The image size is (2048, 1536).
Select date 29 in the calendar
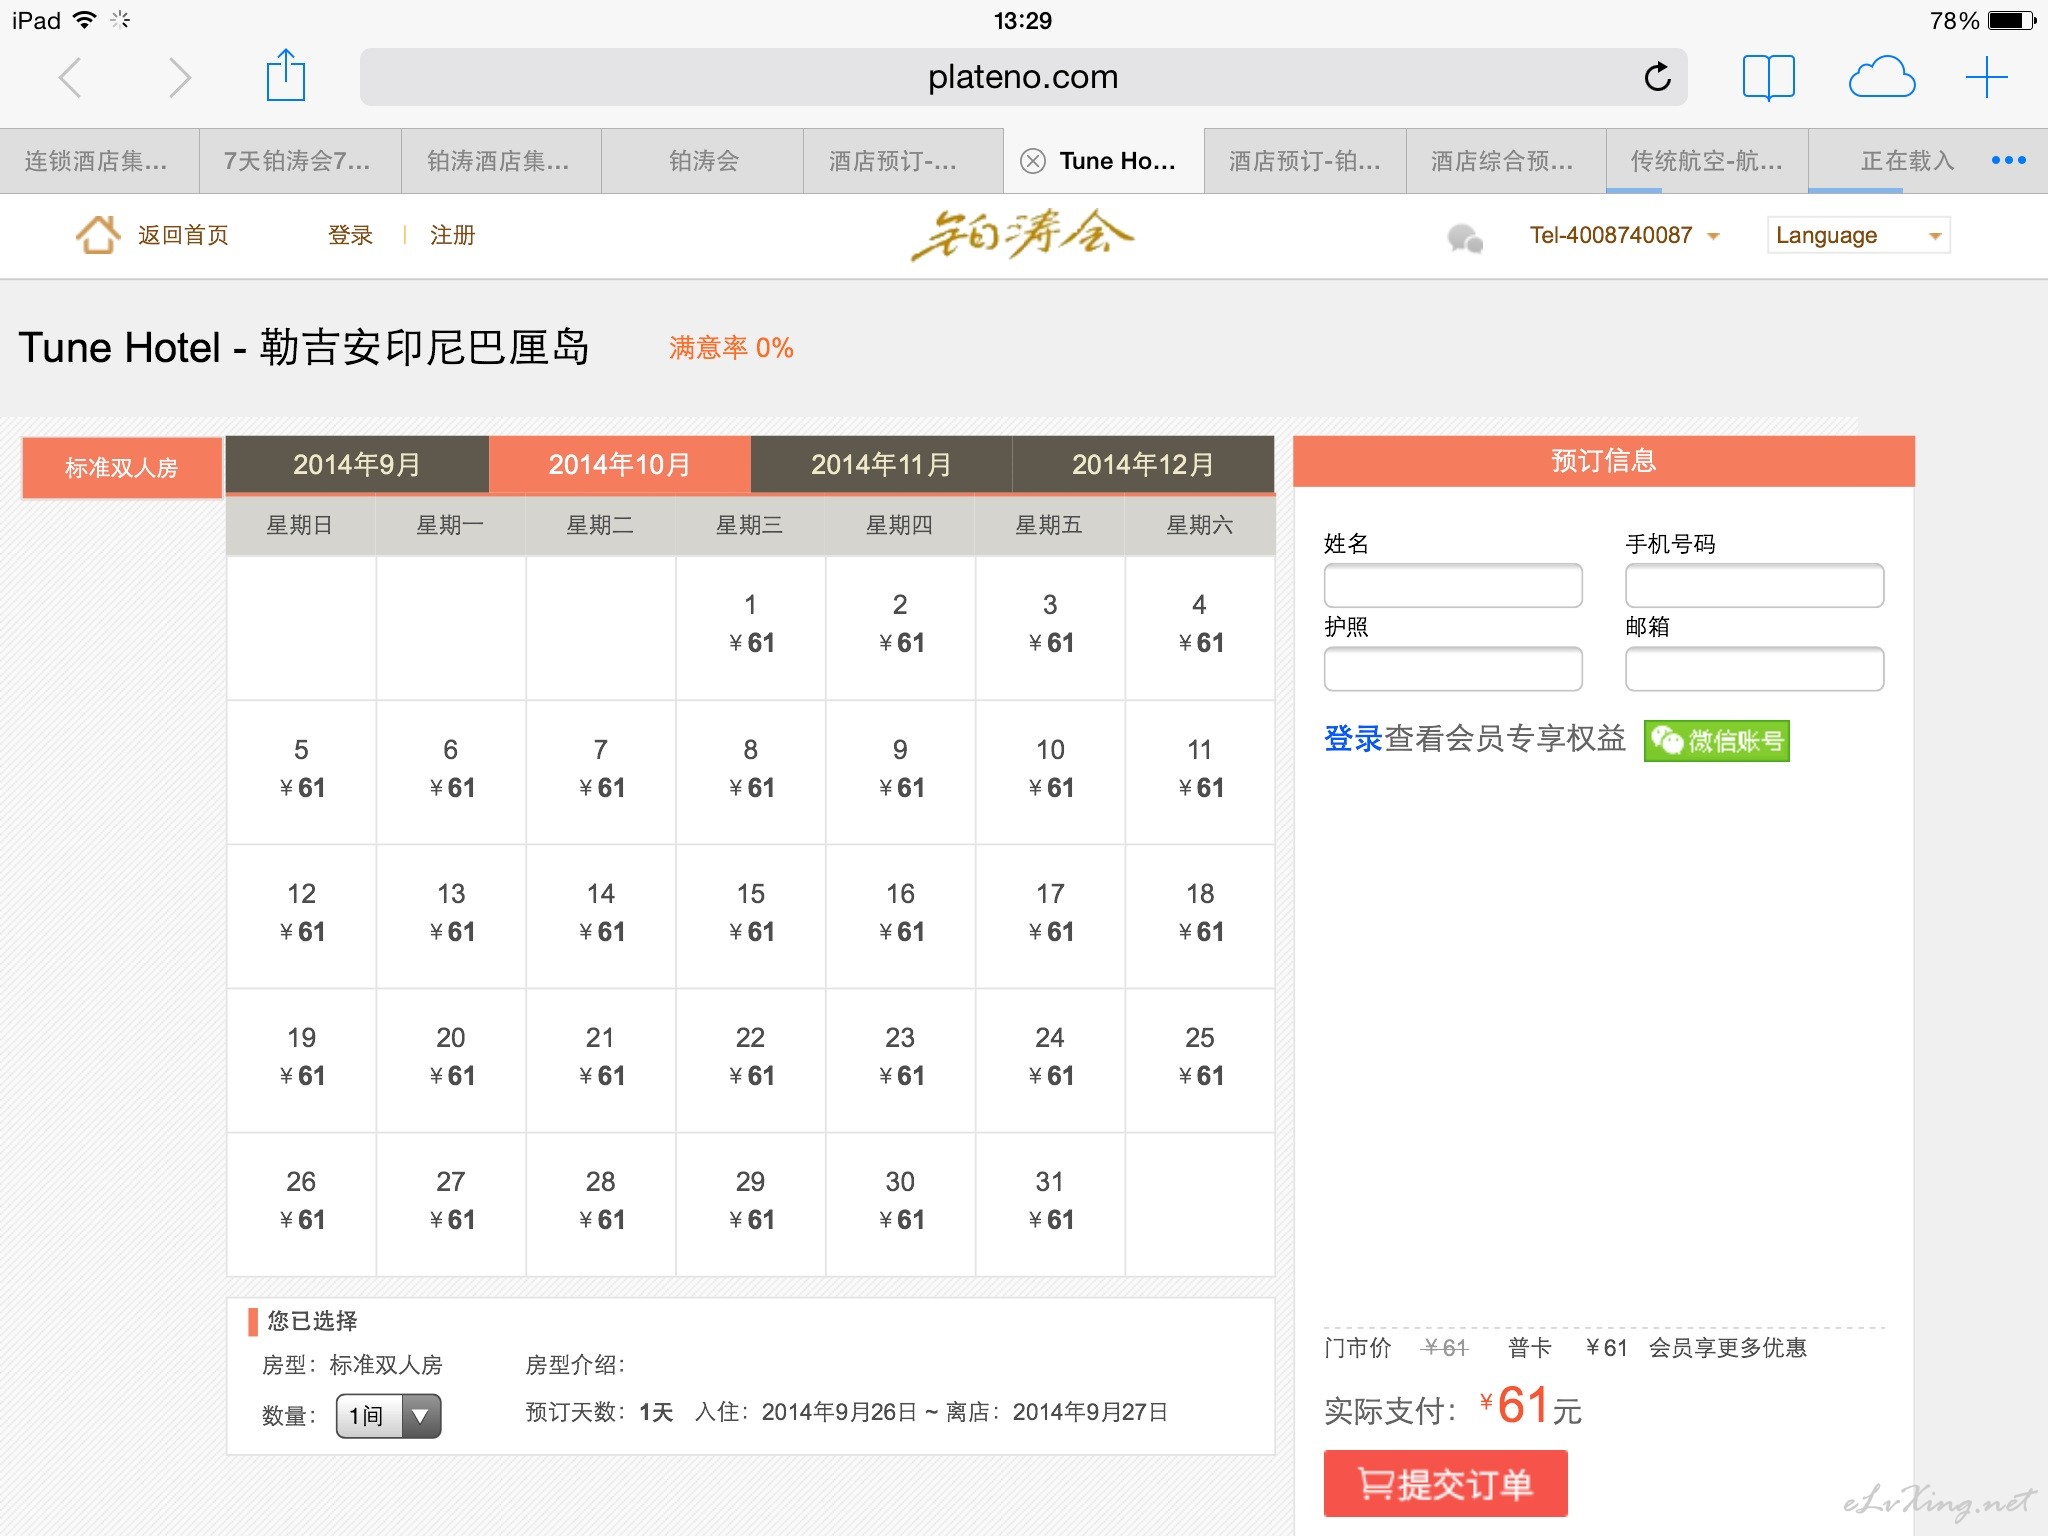[x=751, y=1202]
